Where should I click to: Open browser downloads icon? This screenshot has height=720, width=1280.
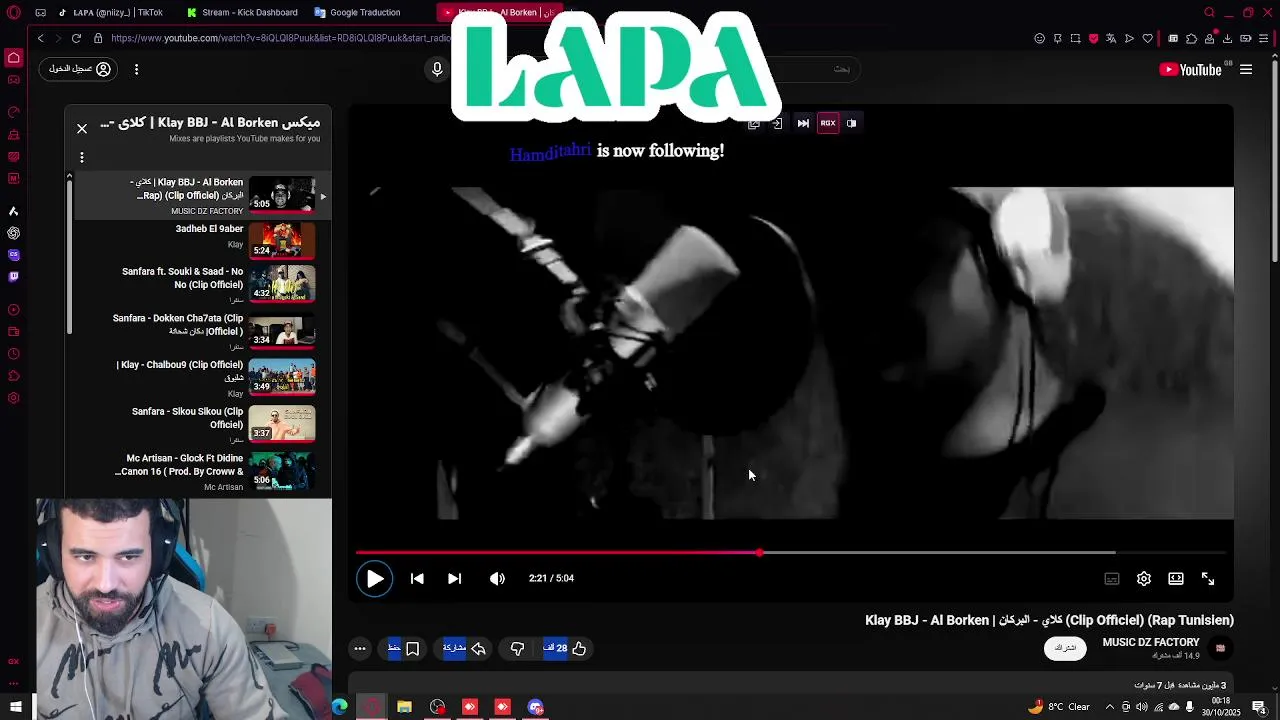pyautogui.click(x=1227, y=38)
